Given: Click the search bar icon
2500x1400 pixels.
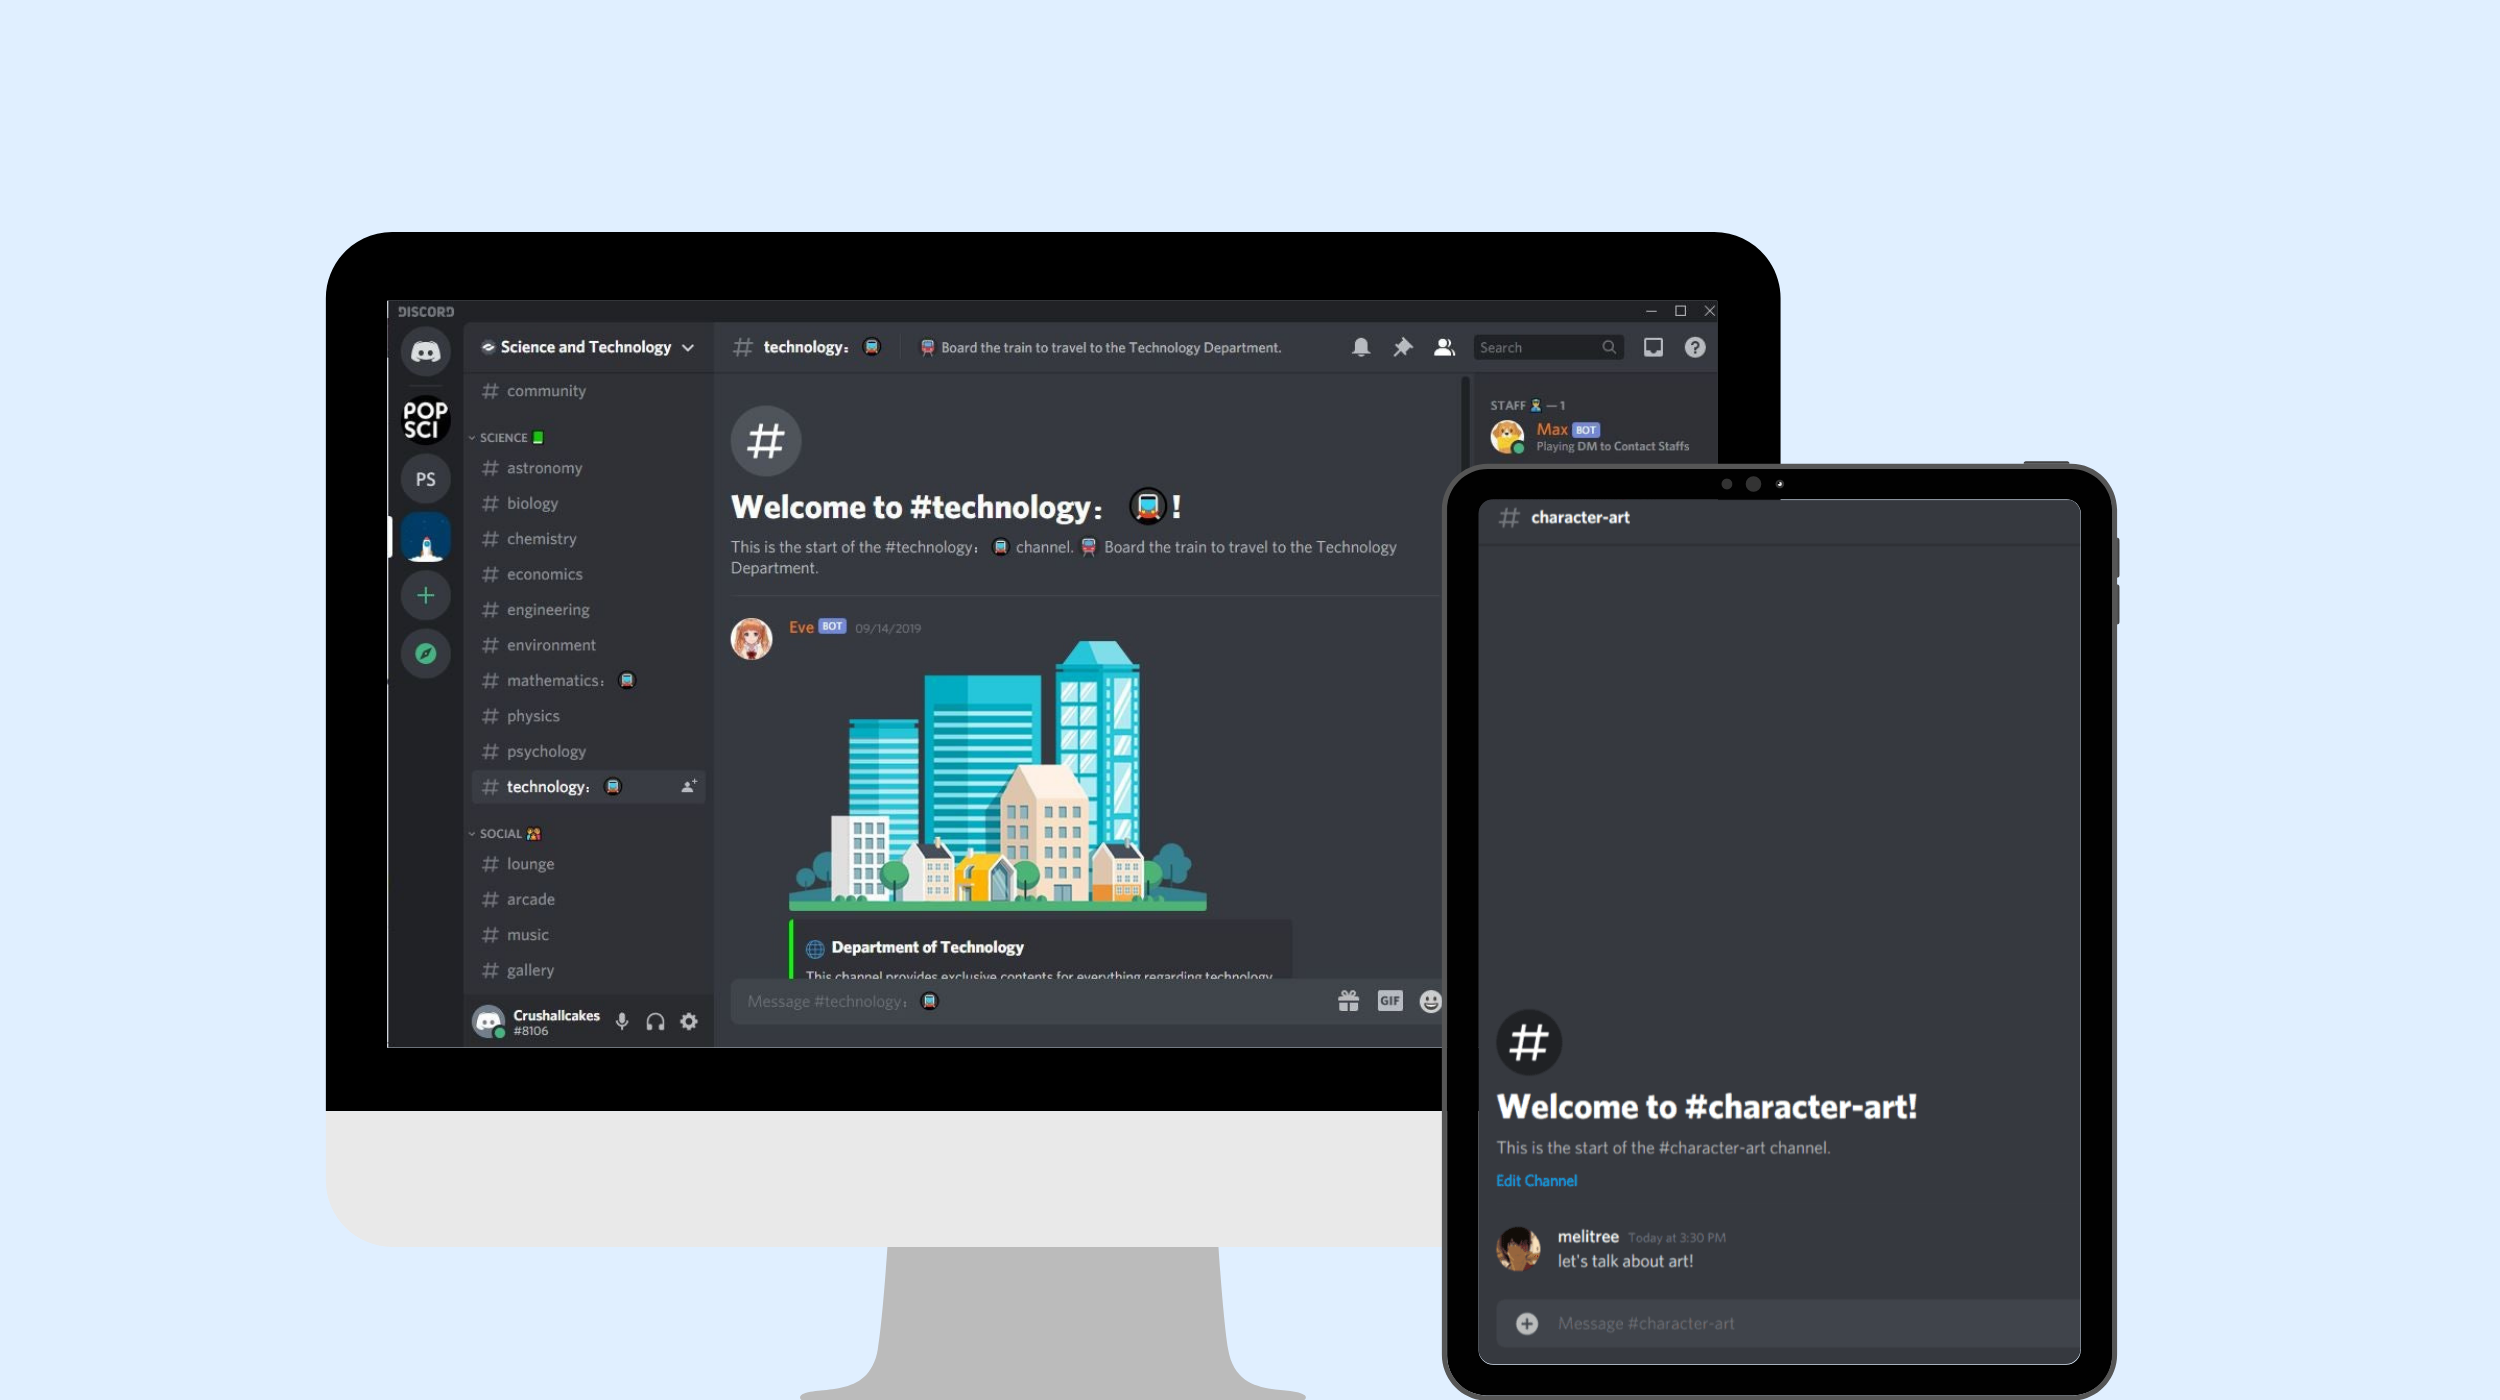Looking at the screenshot, I should pos(1607,347).
